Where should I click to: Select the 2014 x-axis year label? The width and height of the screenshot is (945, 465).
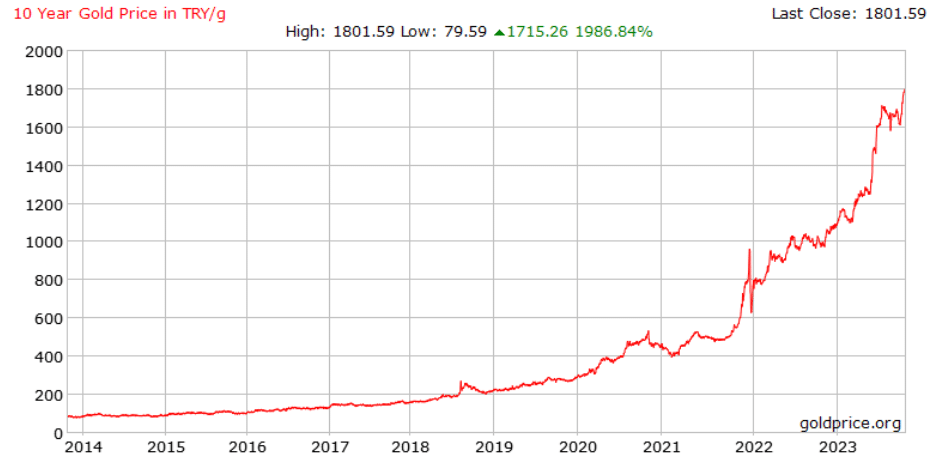pos(82,447)
